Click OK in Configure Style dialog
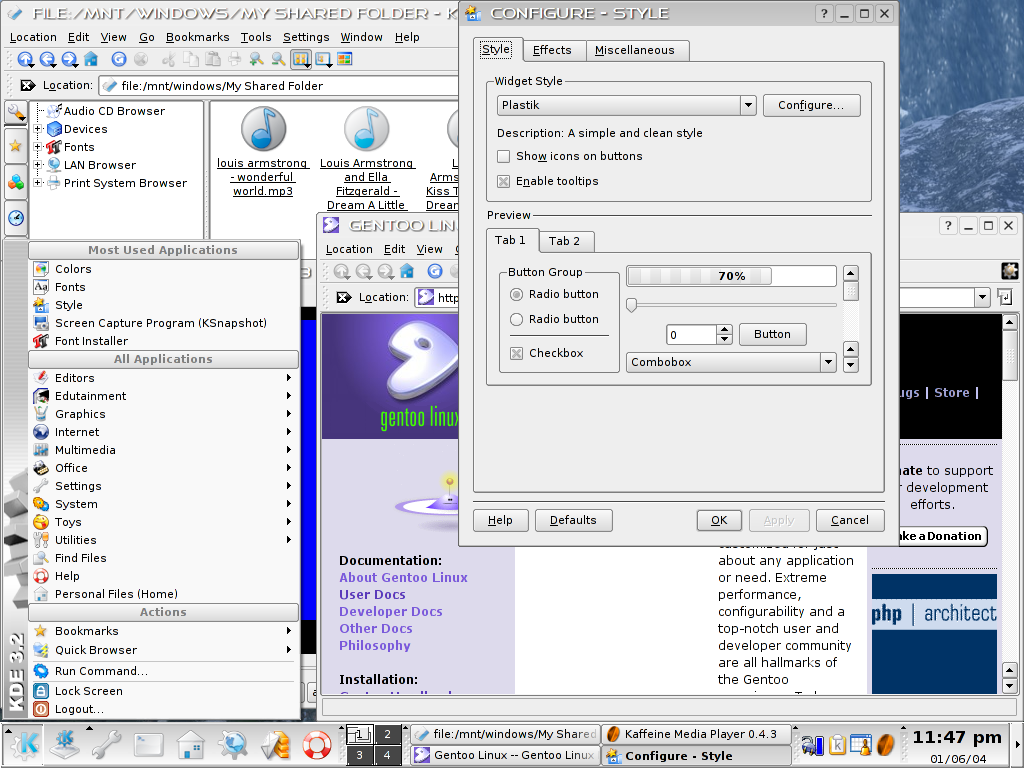This screenshot has height=768, width=1024. 719,520
